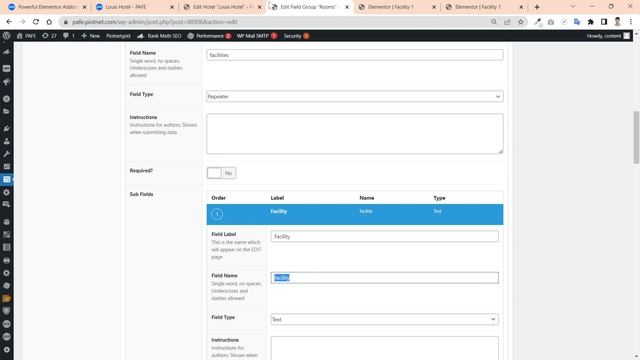Open the Chrome three-dot menu

tap(631, 22)
